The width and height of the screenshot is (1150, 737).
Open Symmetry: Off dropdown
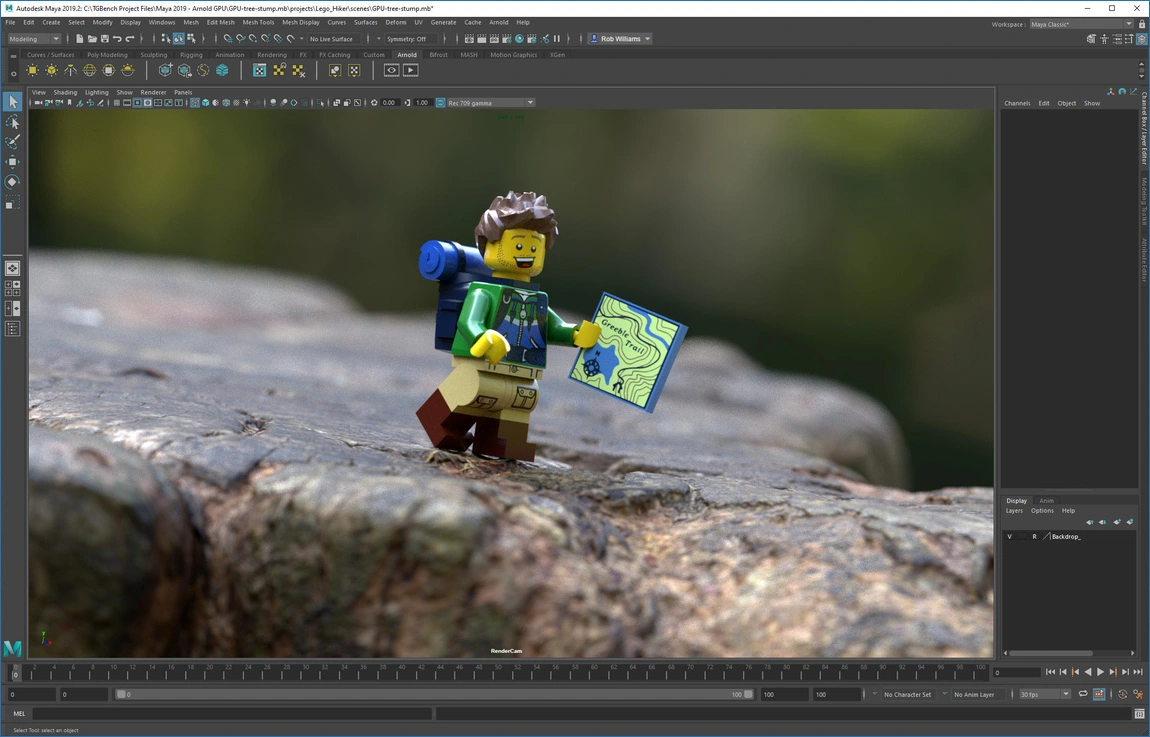[410, 39]
